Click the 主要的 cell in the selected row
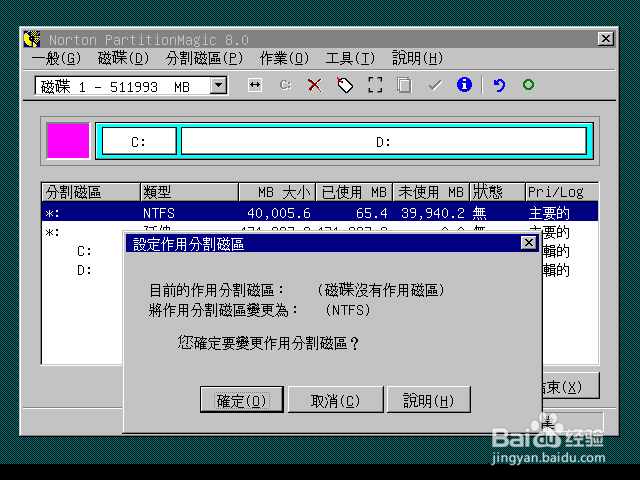The width and height of the screenshot is (640, 480). [549, 213]
